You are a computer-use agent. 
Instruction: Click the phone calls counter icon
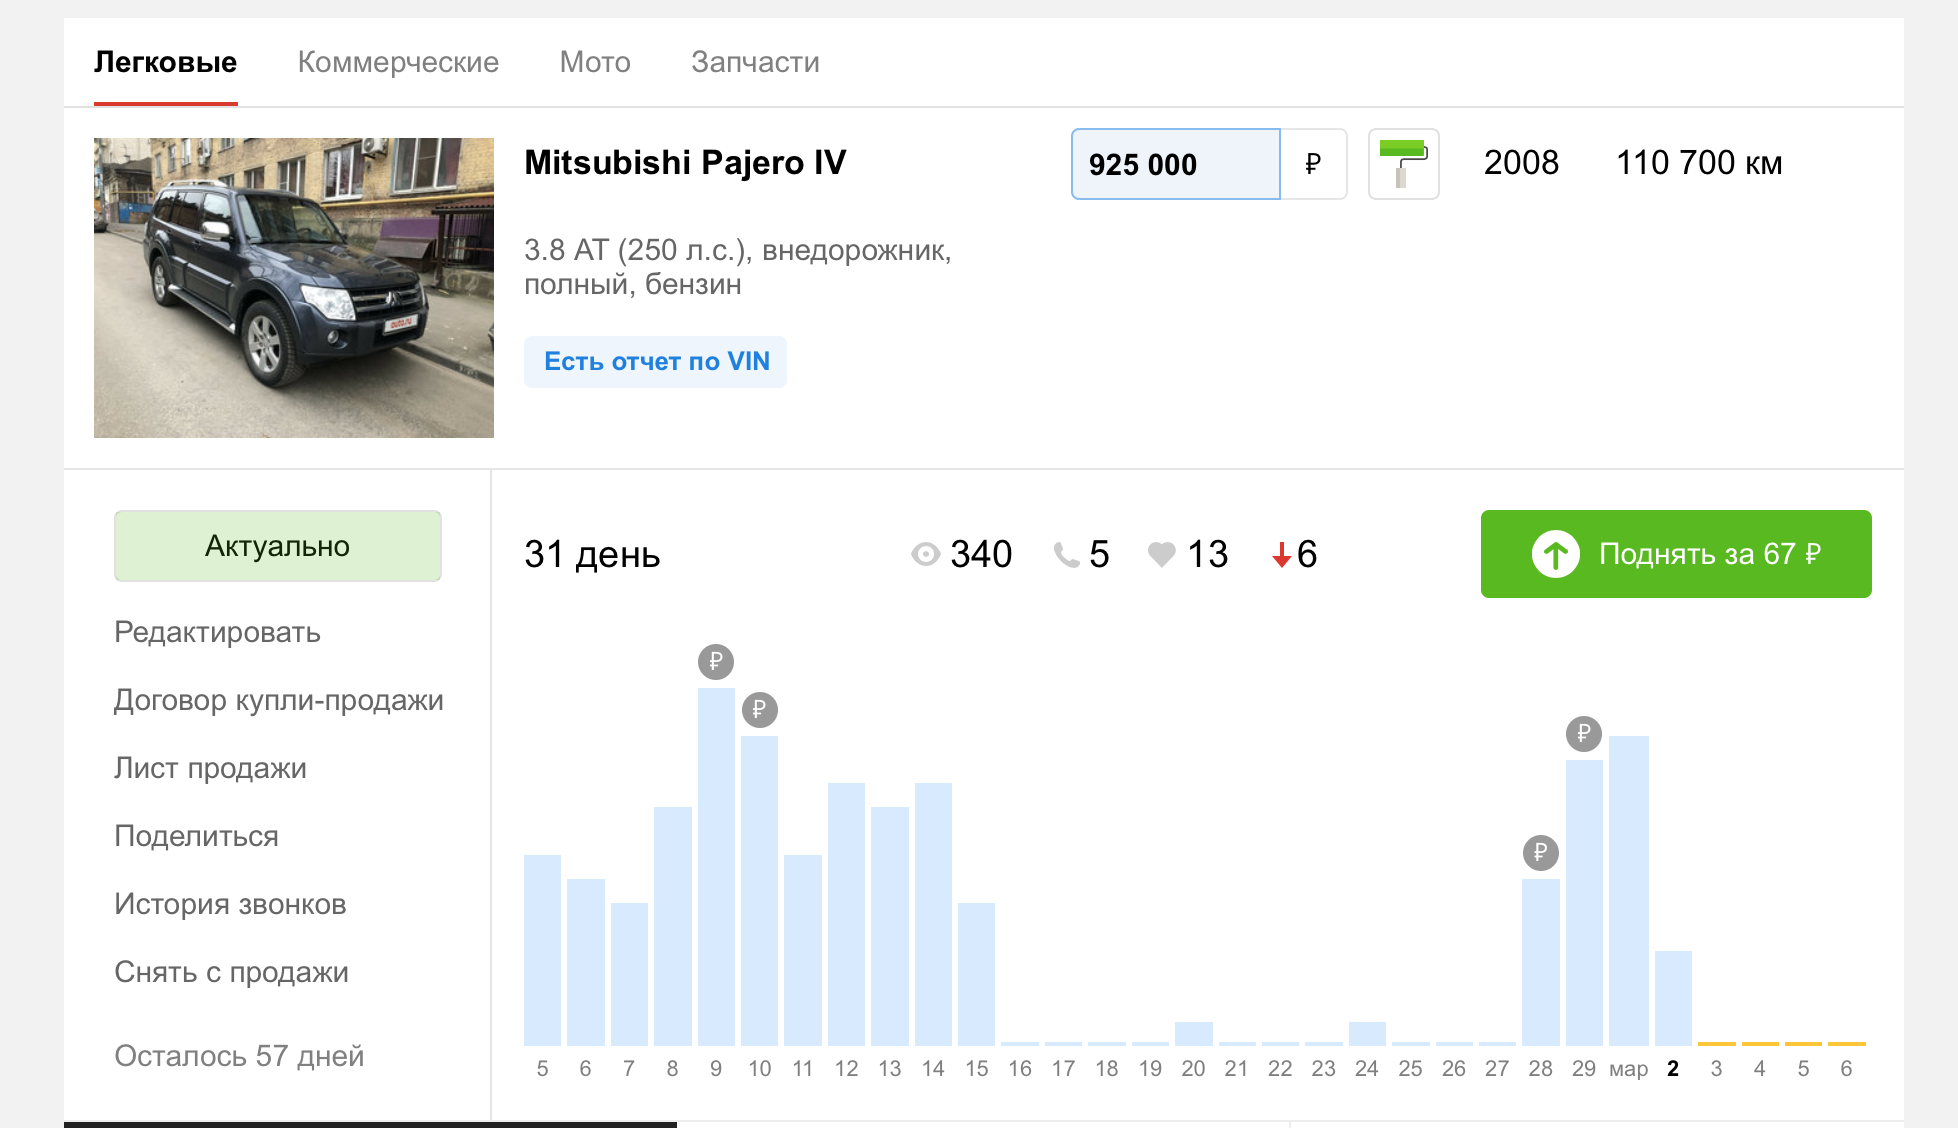click(1066, 554)
